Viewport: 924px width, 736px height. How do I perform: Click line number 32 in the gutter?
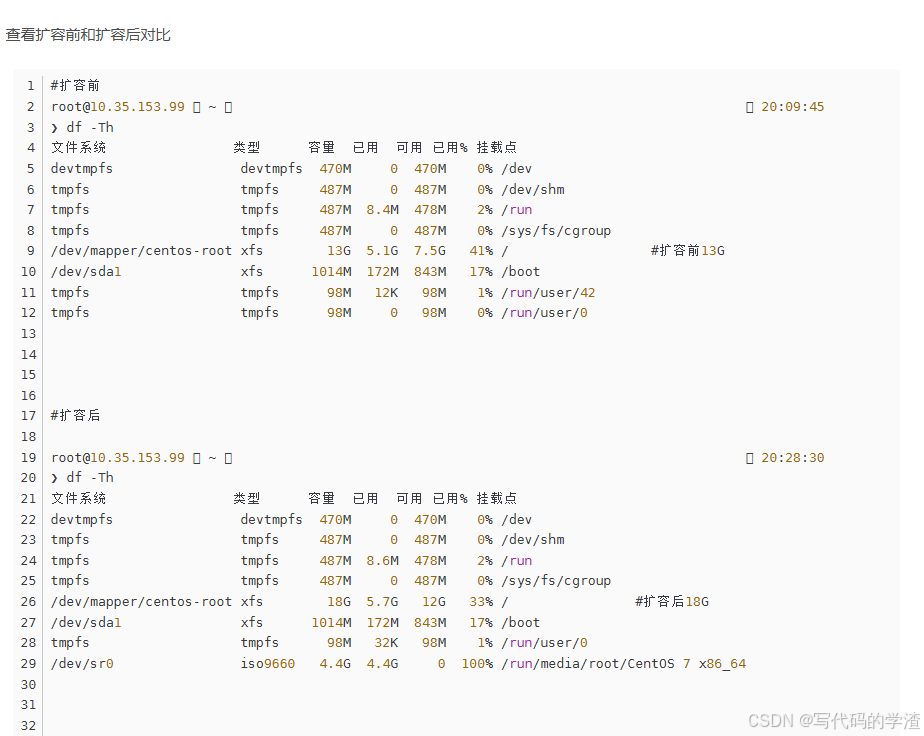28,726
